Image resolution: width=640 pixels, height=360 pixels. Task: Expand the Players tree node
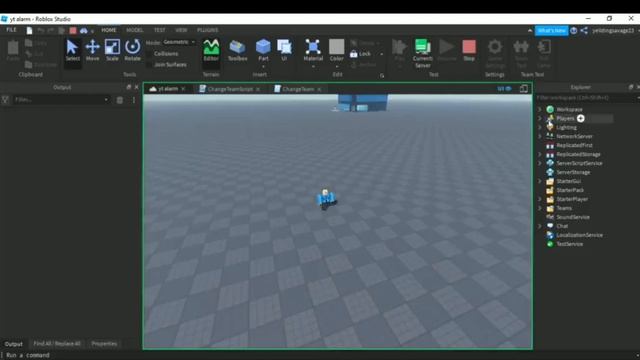click(540, 118)
